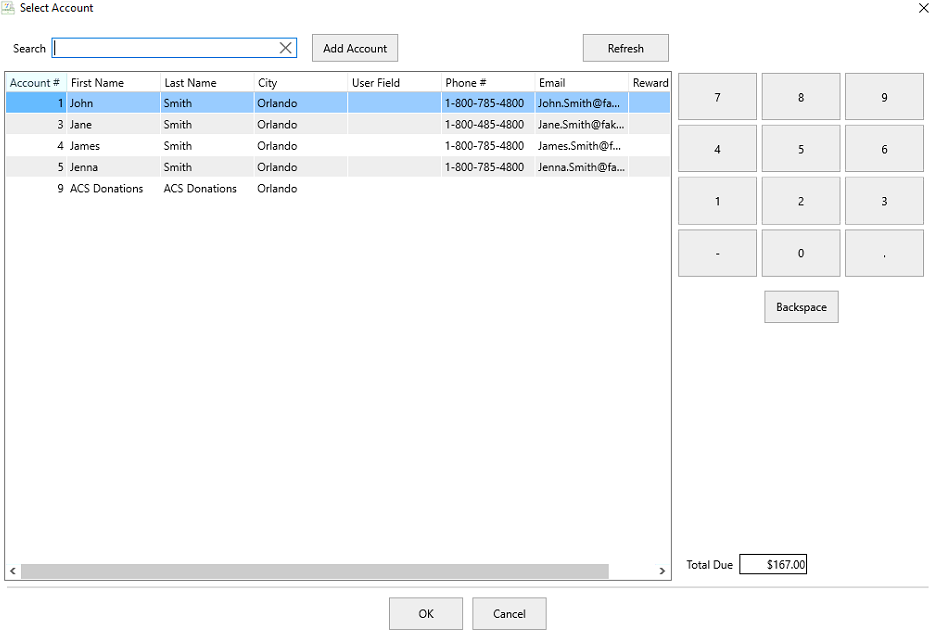Click the scroll right arrow of the table
This screenshot has height=641, width=935.
(x=662, y=571)
